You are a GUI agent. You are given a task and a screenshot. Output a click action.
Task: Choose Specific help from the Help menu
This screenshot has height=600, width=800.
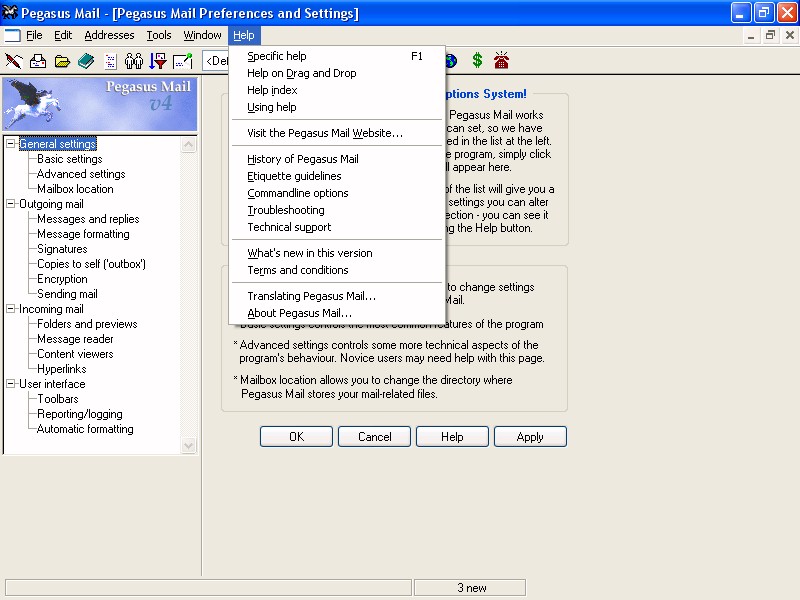[337, 56]
